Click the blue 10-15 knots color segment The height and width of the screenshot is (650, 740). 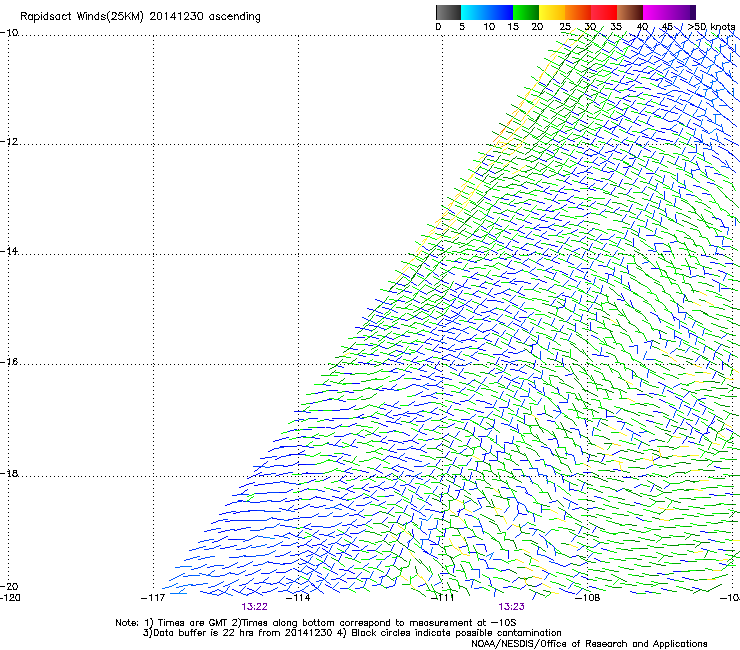point(500,12)
